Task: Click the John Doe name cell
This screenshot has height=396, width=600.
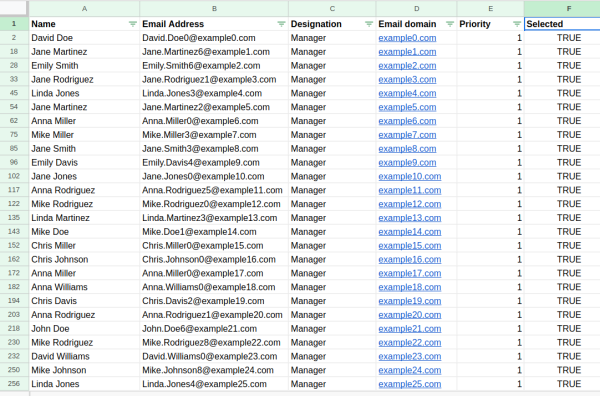Action: 84,329
